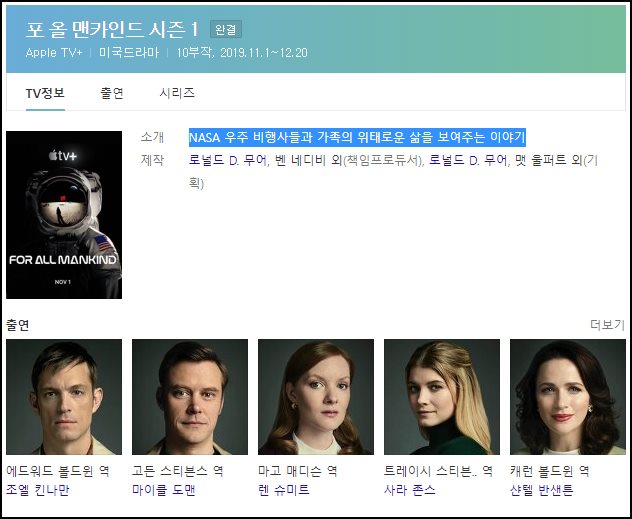Click 더보기 to see more cast
This screenshot has width=632, height=519.
pos(607,325)
